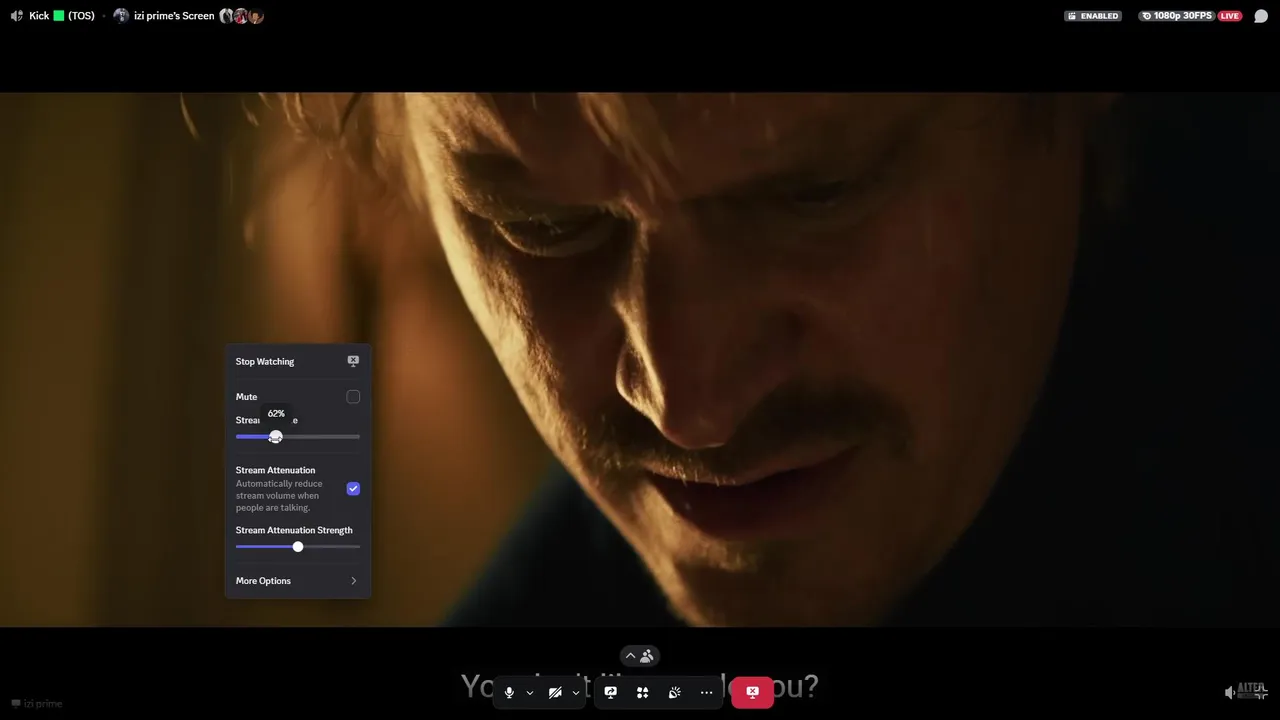Open the three-dot more menu in call bar
1280x720 pixels.
pyautogui.click(x=707, y=692)
